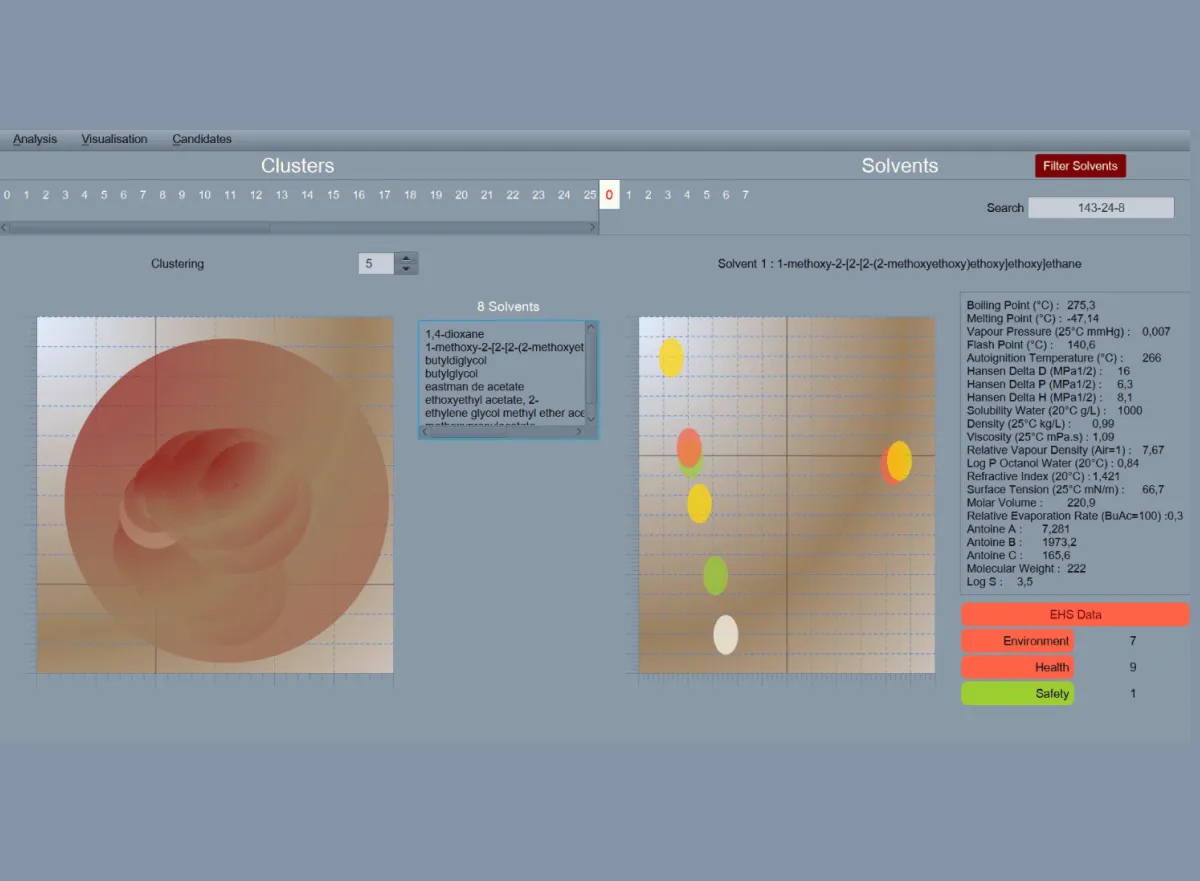This screenshot has width=1200, height=881.
Task: Click the white ellipse in solvent plot
Action: (725, 635)
